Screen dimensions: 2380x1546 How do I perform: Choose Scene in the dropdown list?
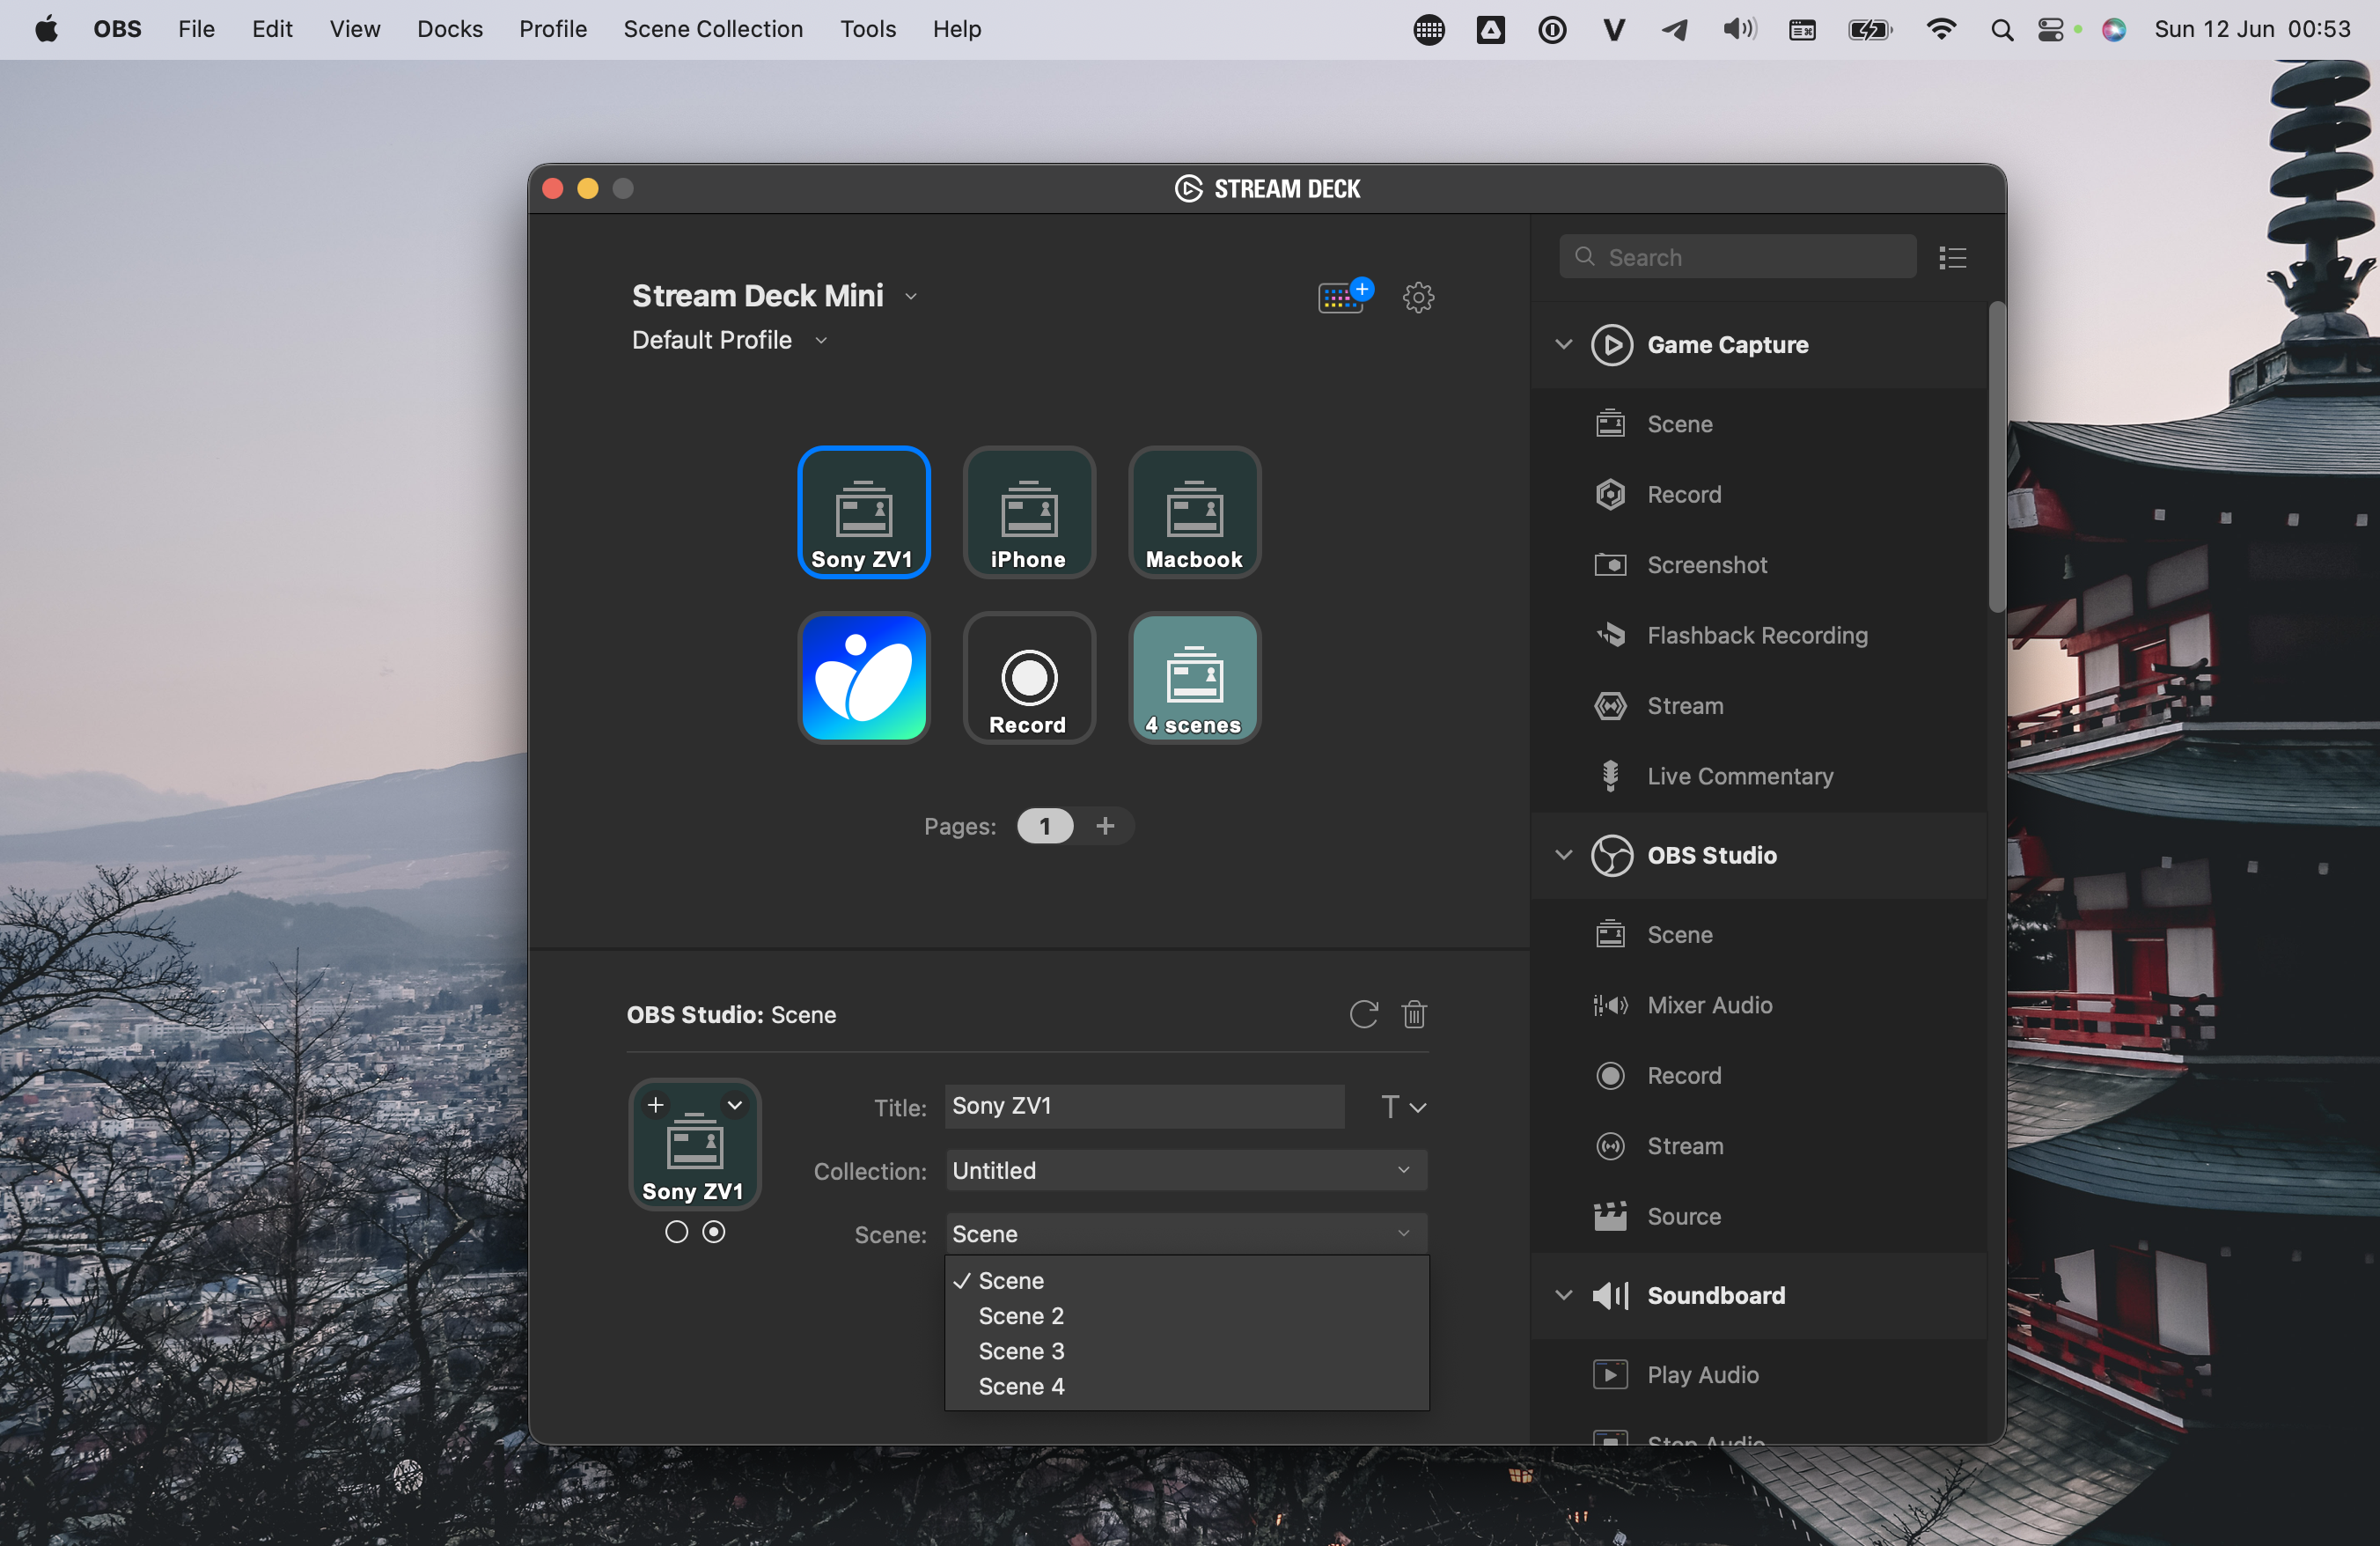[1186, 1281]
